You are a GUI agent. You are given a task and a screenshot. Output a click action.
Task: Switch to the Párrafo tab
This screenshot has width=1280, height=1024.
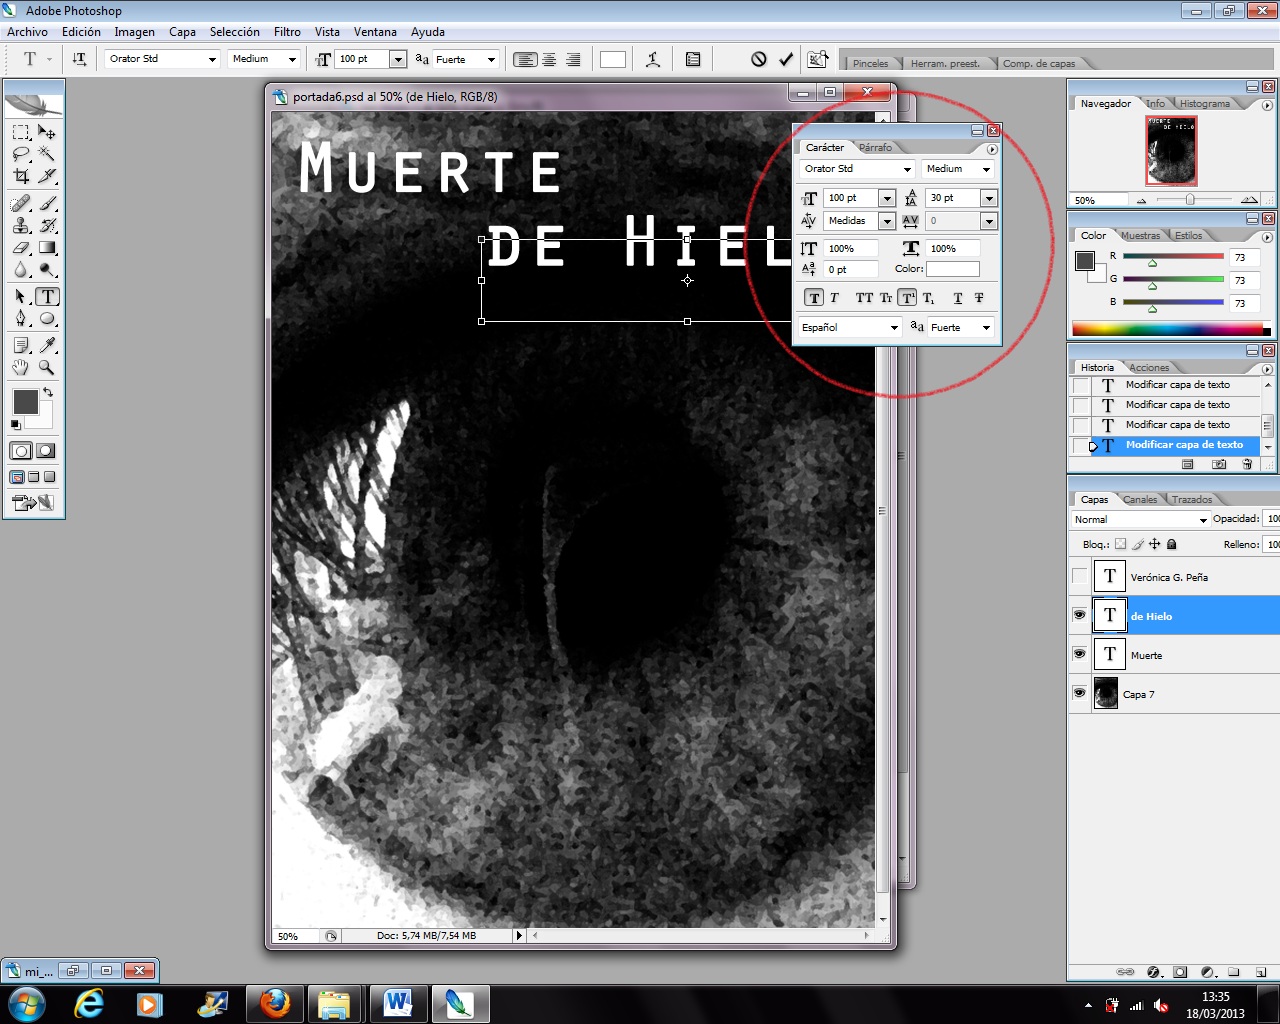[875, 147]
